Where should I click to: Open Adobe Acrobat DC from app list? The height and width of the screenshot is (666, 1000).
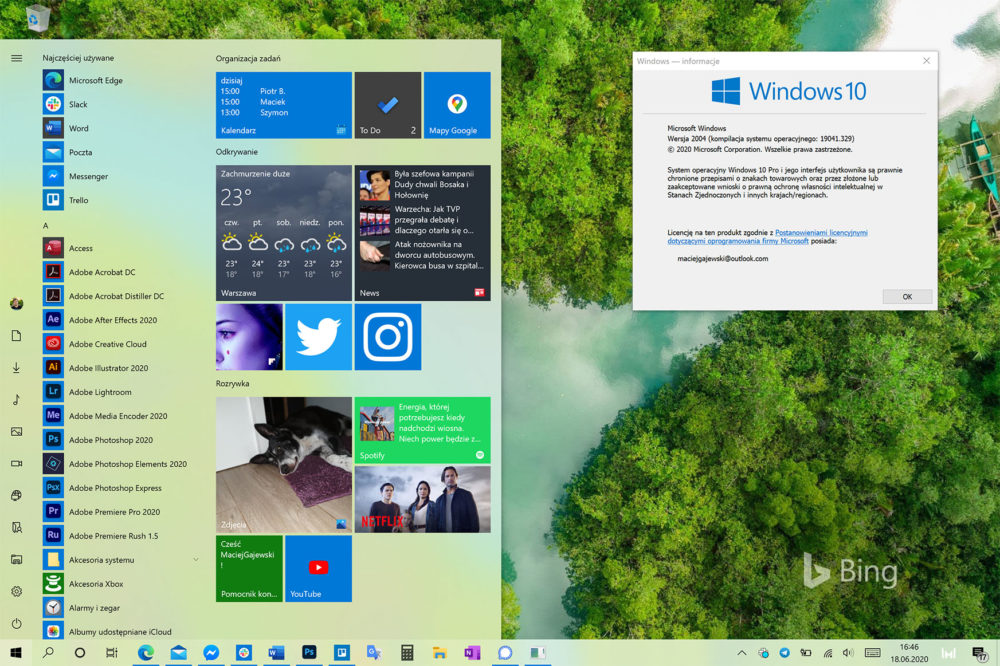click(x=121, y=272)
